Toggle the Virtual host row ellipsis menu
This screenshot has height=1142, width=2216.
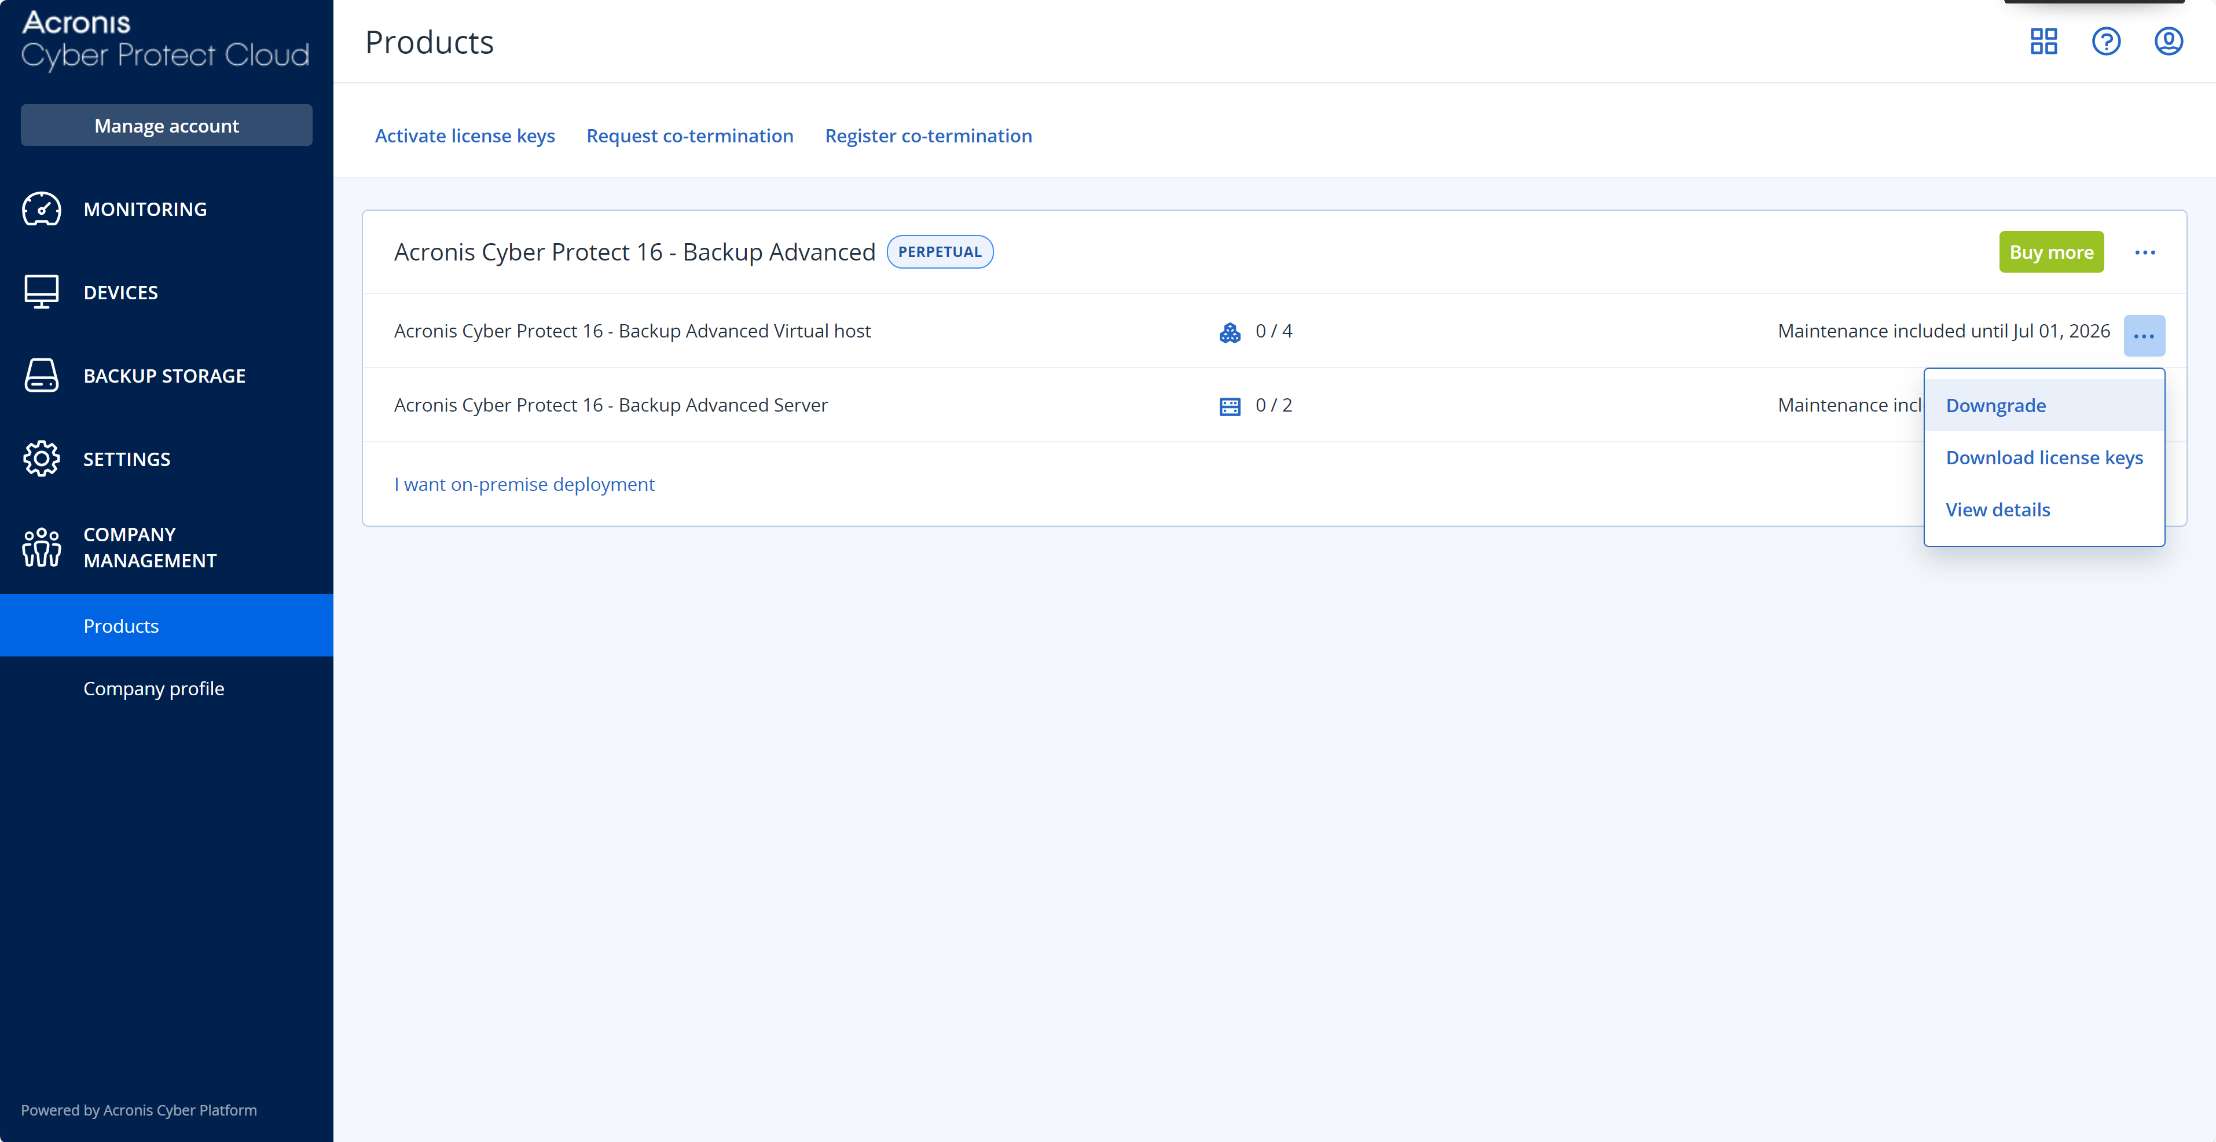coord(2144,336)
